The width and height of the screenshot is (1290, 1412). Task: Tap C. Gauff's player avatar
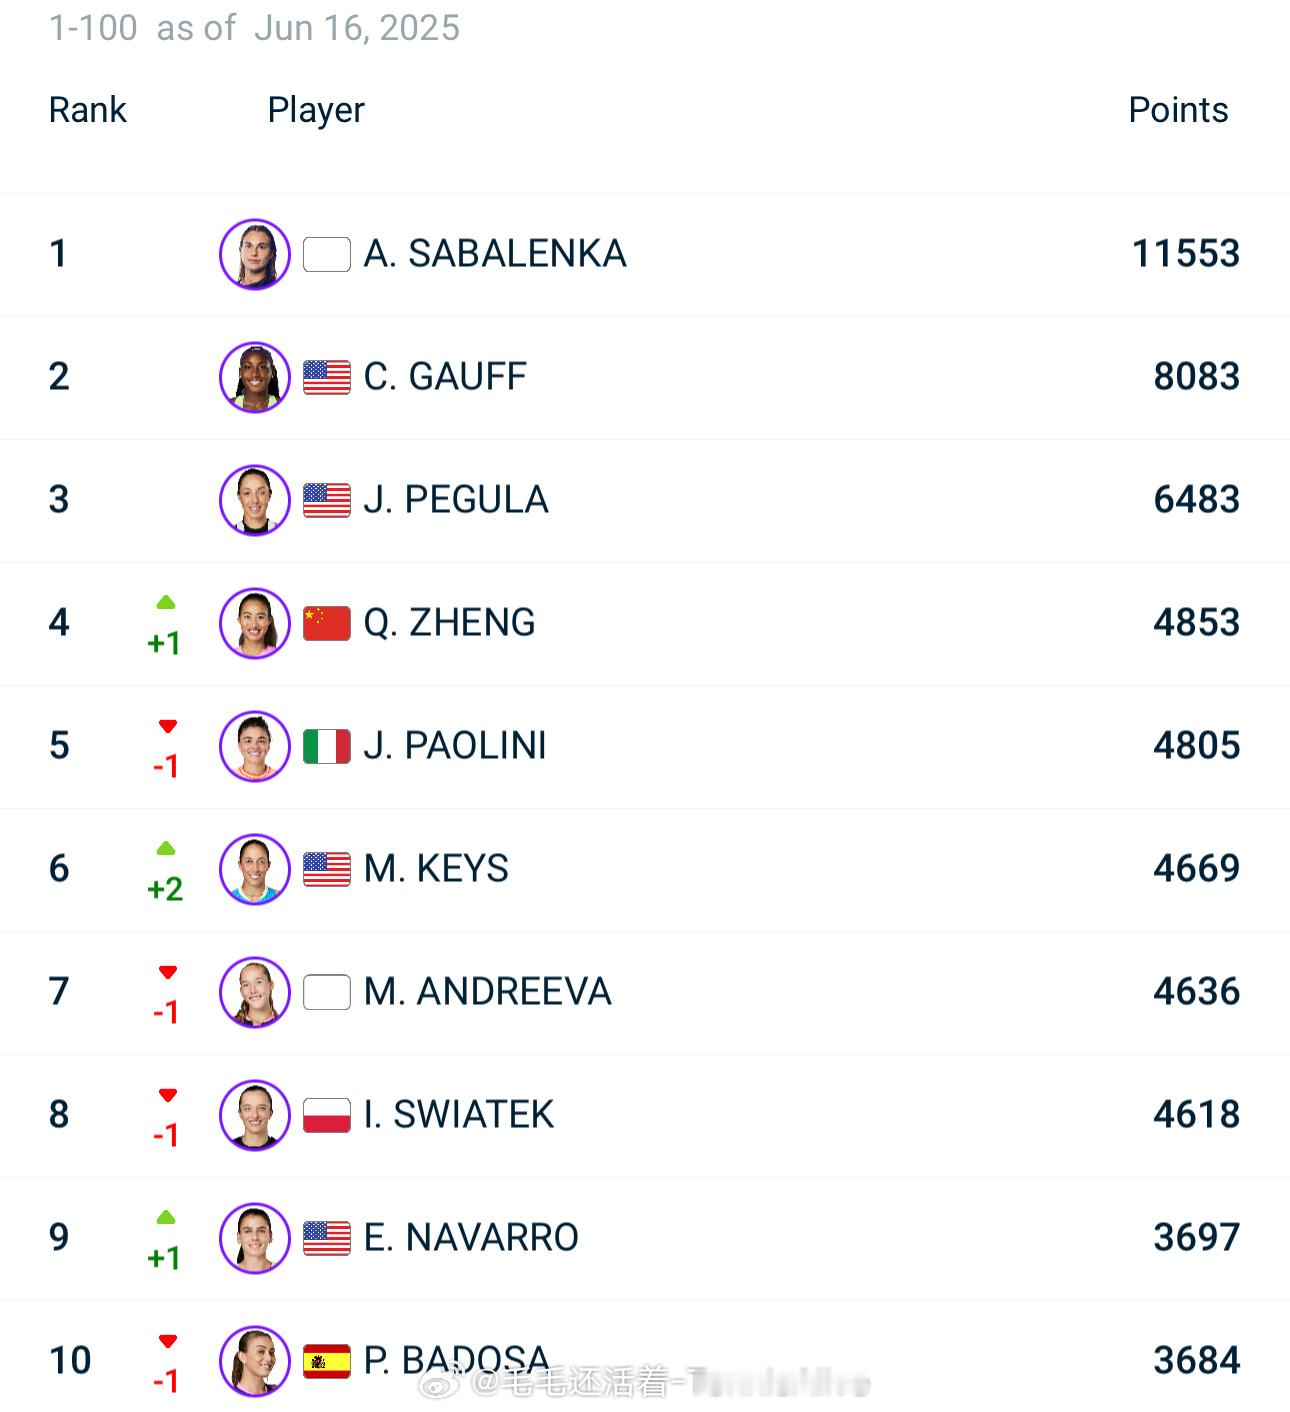tap(255, 377)
